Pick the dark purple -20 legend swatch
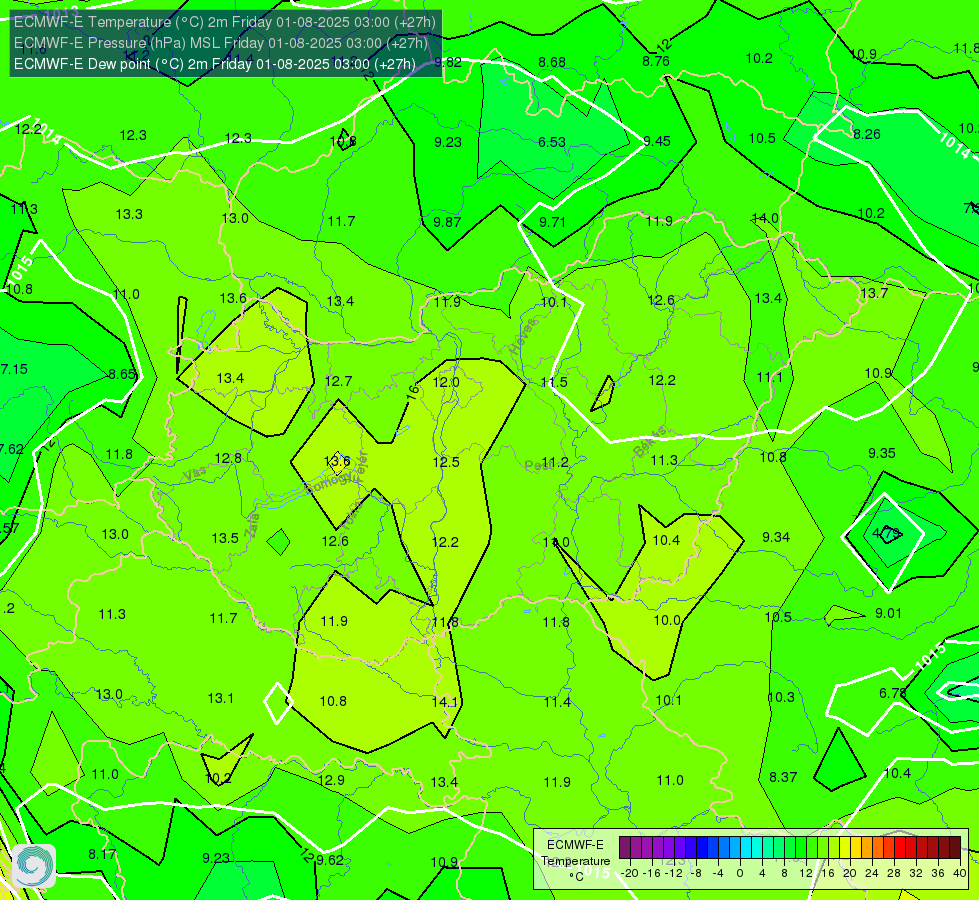Screen dimensions: 979x900 625,848
